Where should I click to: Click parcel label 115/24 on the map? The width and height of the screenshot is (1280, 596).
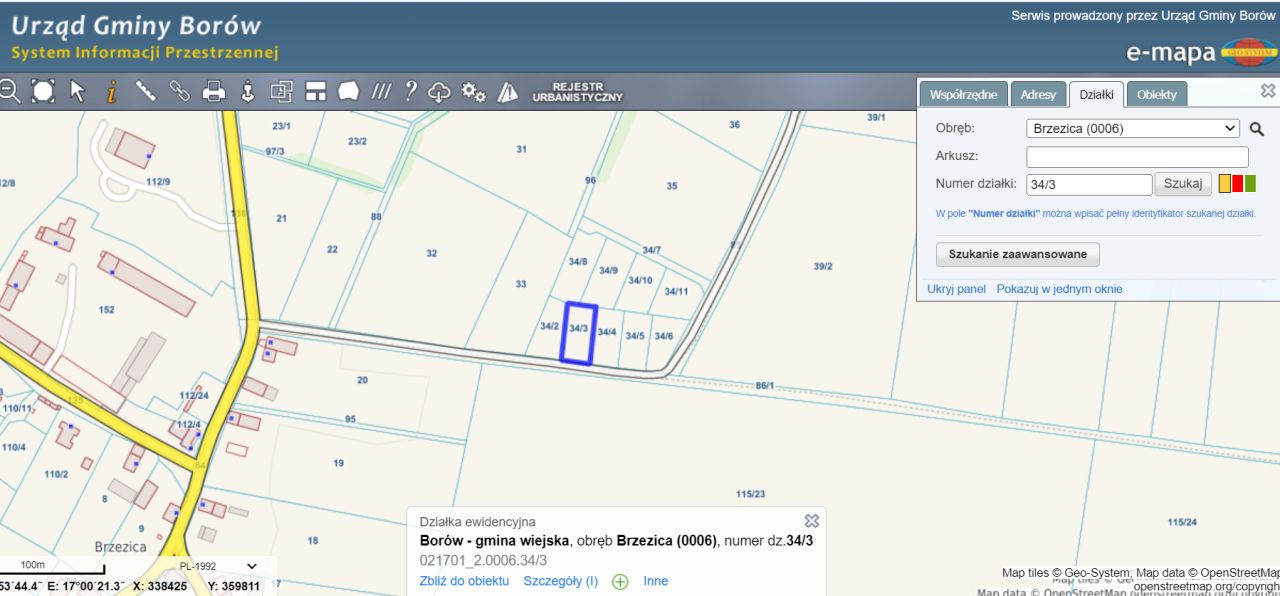1183,522
